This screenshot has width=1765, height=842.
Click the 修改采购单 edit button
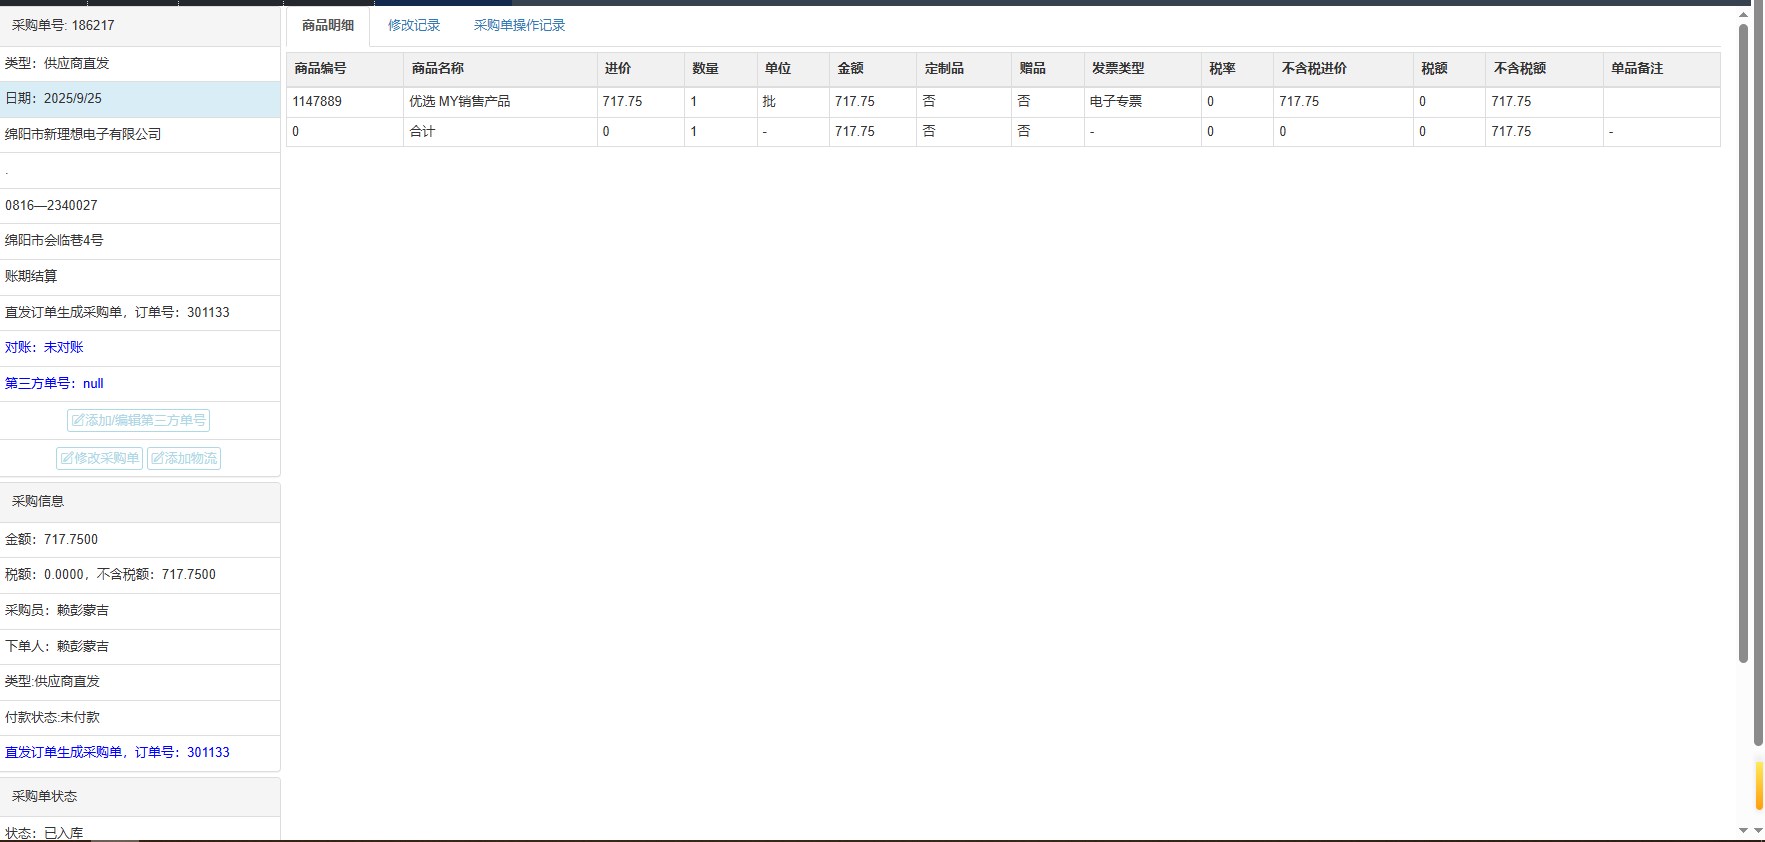pyautogui.click(x=99, y=458)
